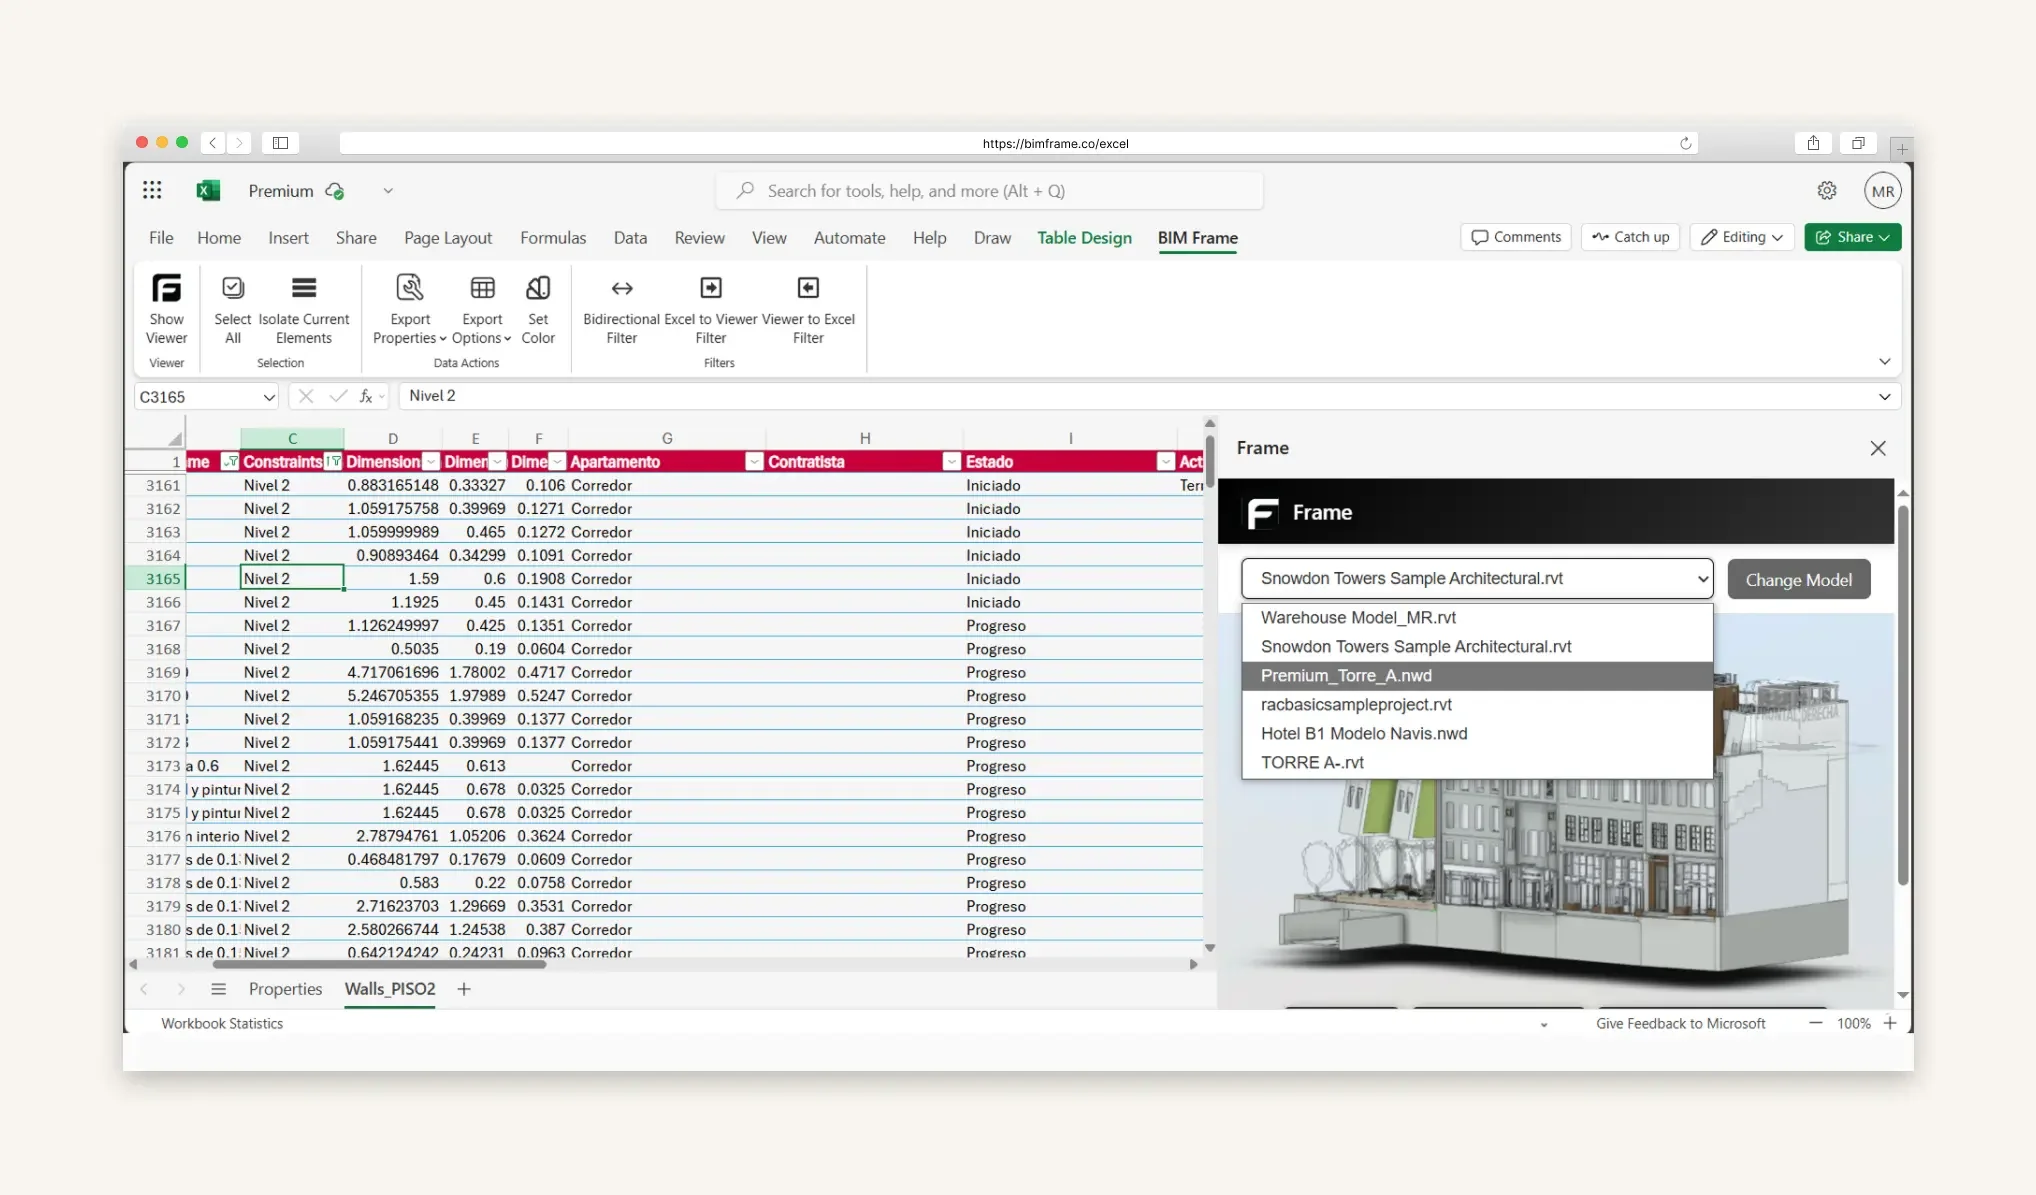Open the Table Design tab

pos(1084,238)
